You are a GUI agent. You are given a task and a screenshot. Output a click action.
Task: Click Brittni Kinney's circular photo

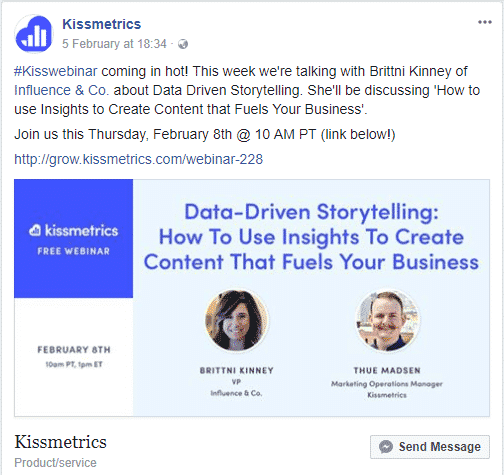click(x=237, y=320)
